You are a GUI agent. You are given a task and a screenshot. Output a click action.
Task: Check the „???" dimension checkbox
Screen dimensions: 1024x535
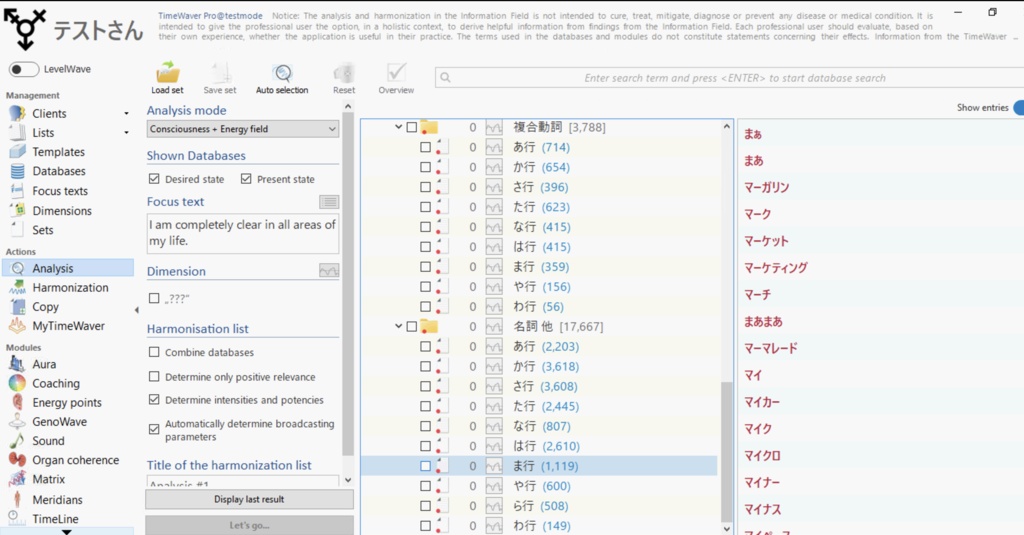click(x=154, y=298)
